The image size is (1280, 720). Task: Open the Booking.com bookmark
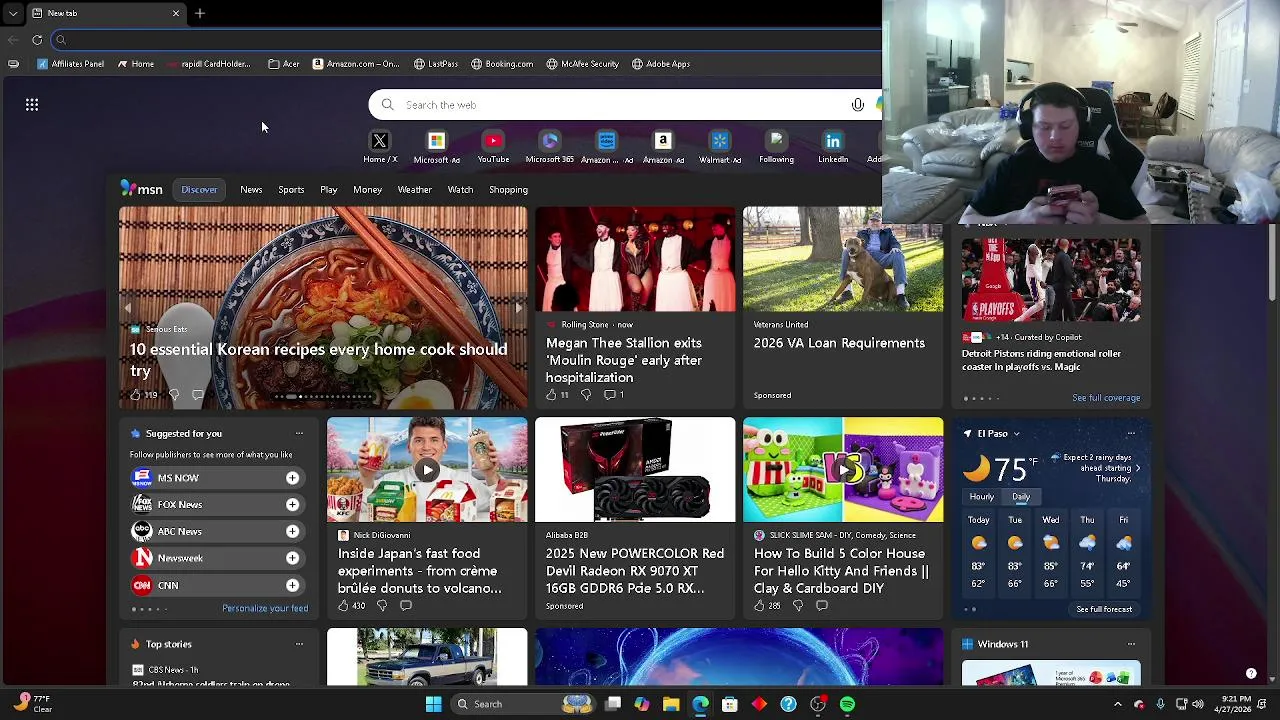pyautogui.click(x=502, y=64)
